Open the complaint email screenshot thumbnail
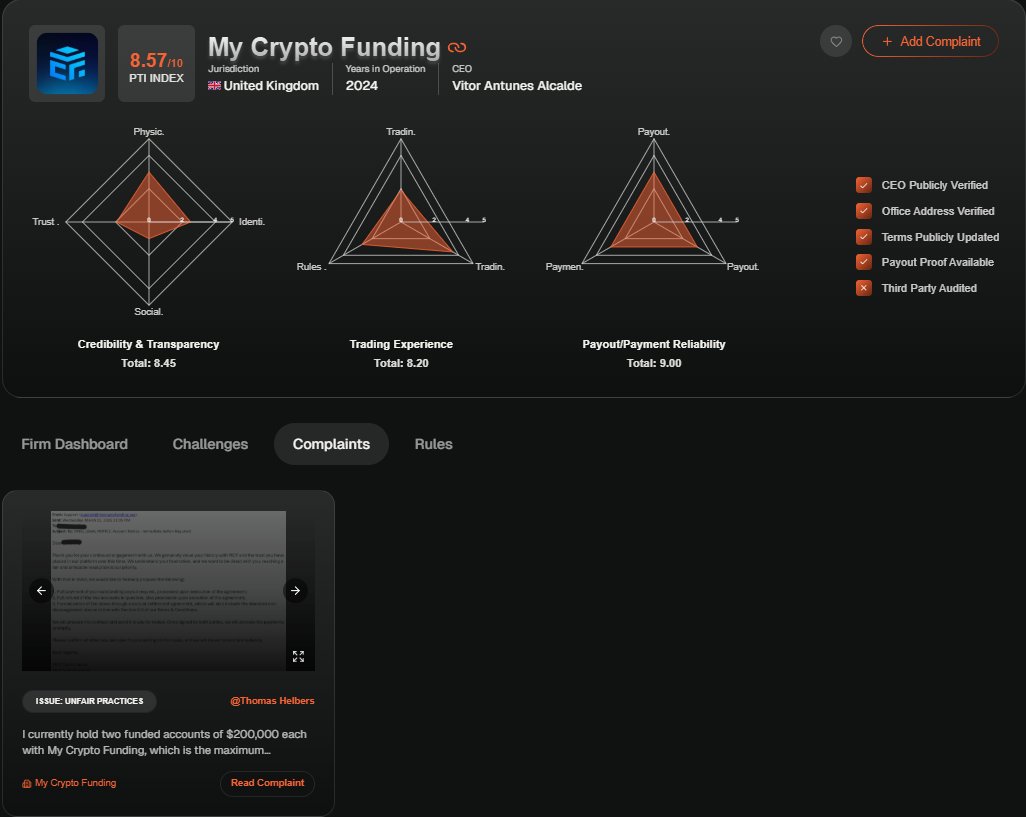 click(168, 591)
